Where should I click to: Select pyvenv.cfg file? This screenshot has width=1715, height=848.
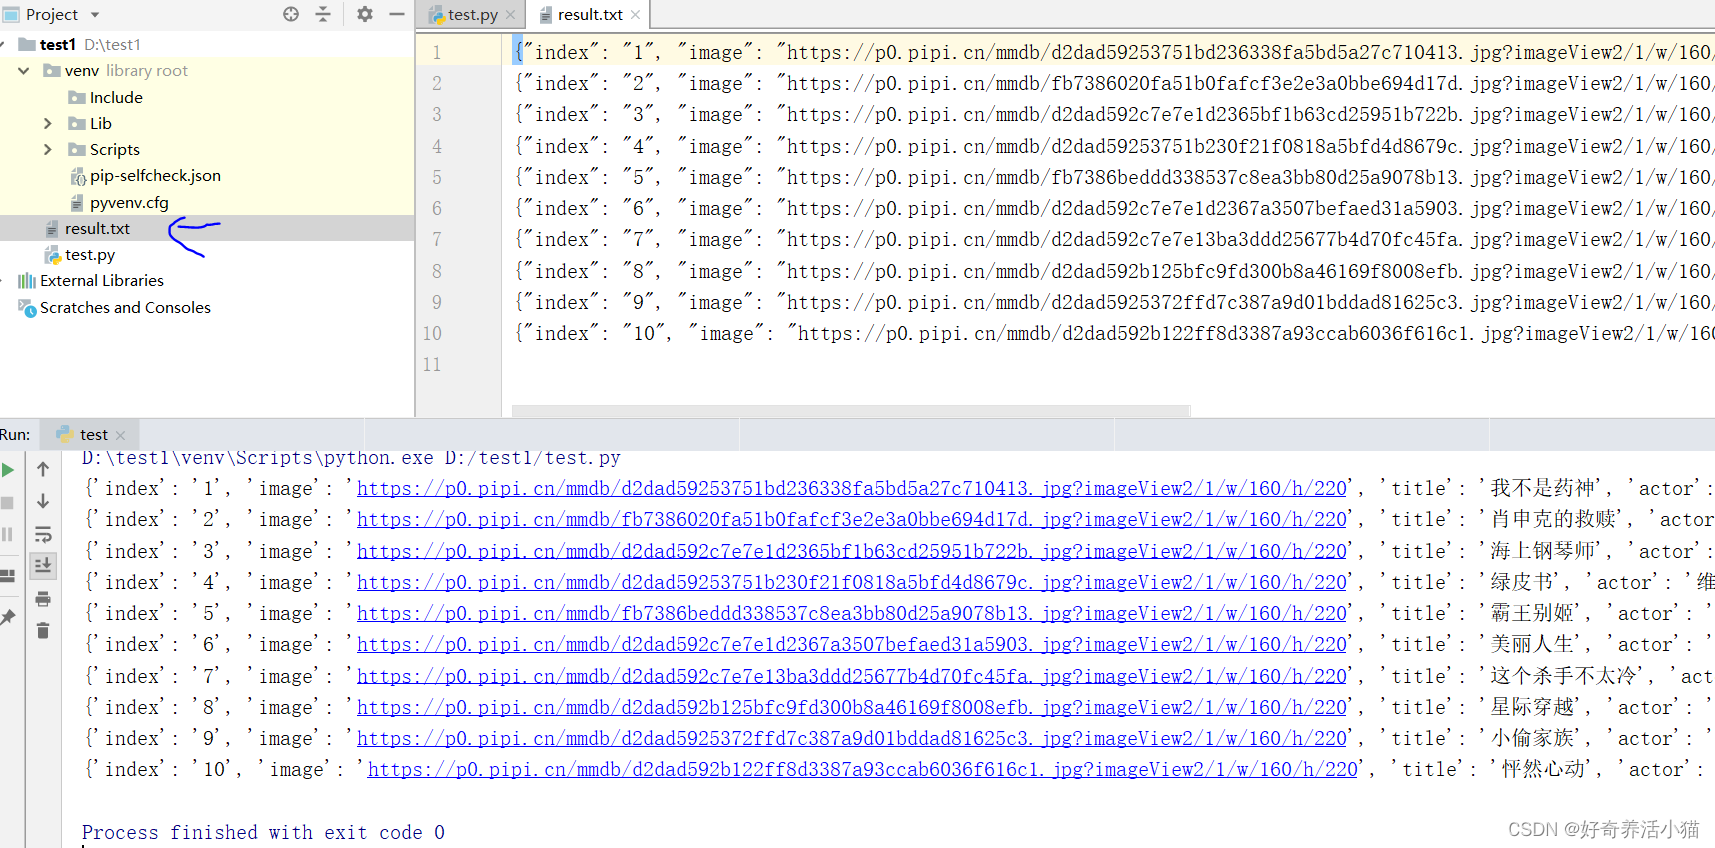pos(119,202)
